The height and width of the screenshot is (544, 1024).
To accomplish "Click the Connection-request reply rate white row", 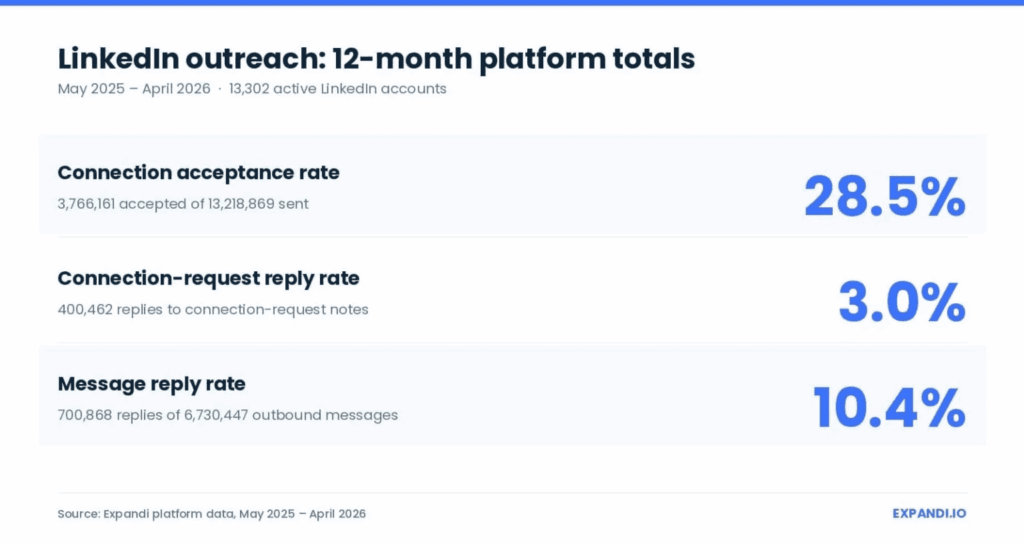I will pyautogui.click(x=512, y=290).
